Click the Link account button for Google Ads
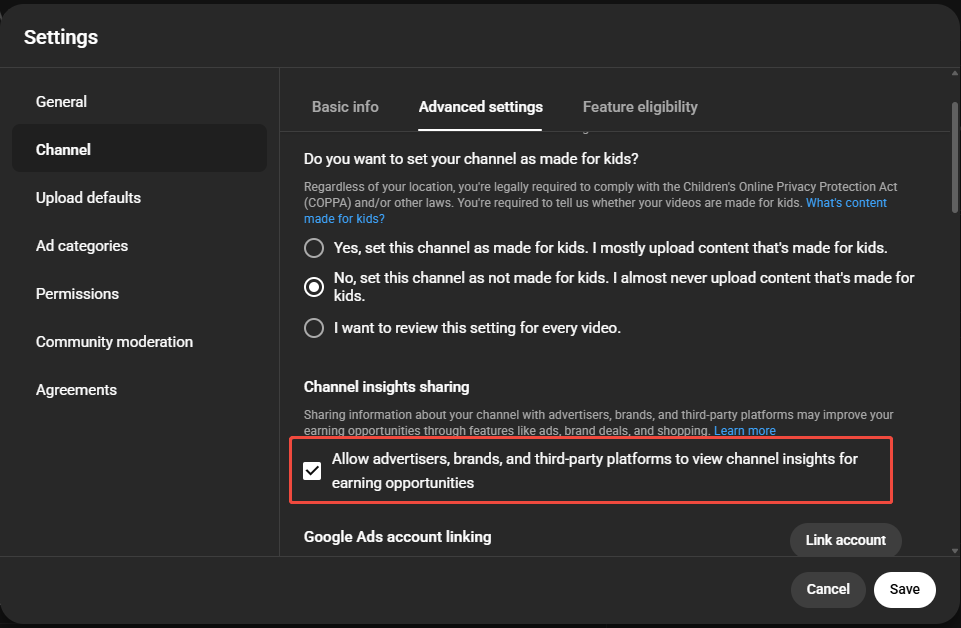961x628 pixels. click(x=845, y=540)
